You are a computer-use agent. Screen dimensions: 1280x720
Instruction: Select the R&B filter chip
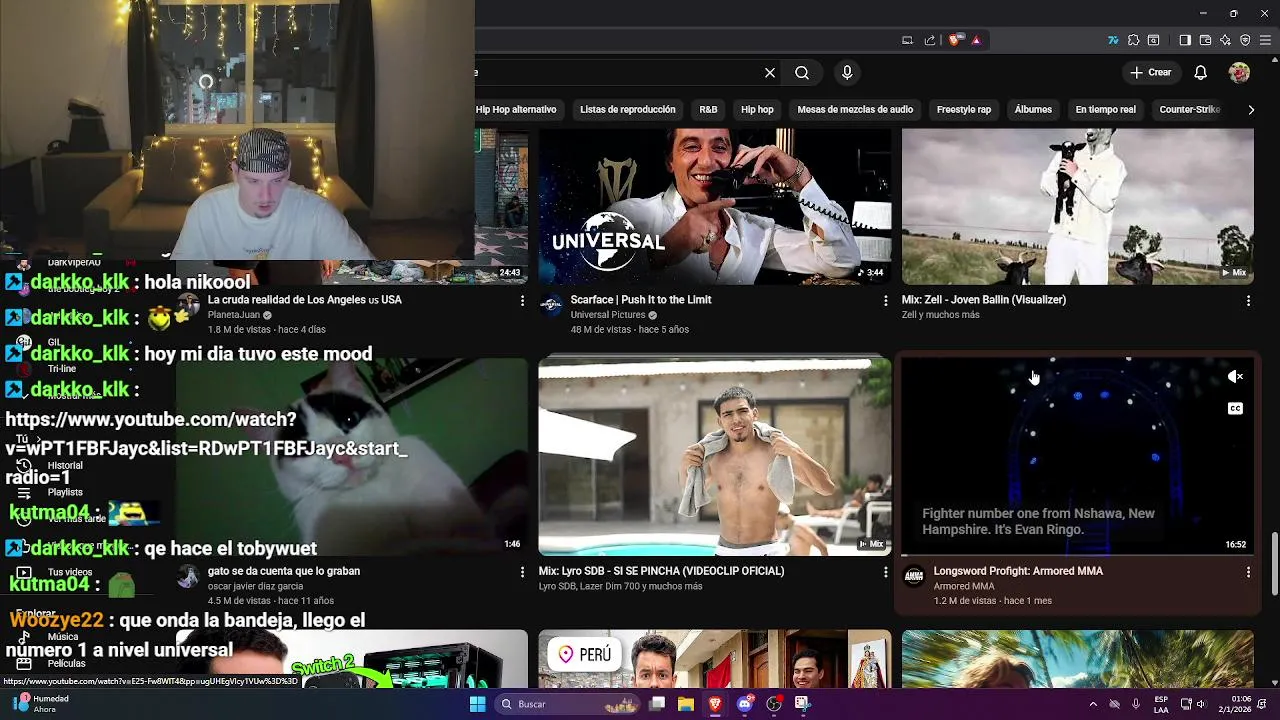(x=708, y=110)
